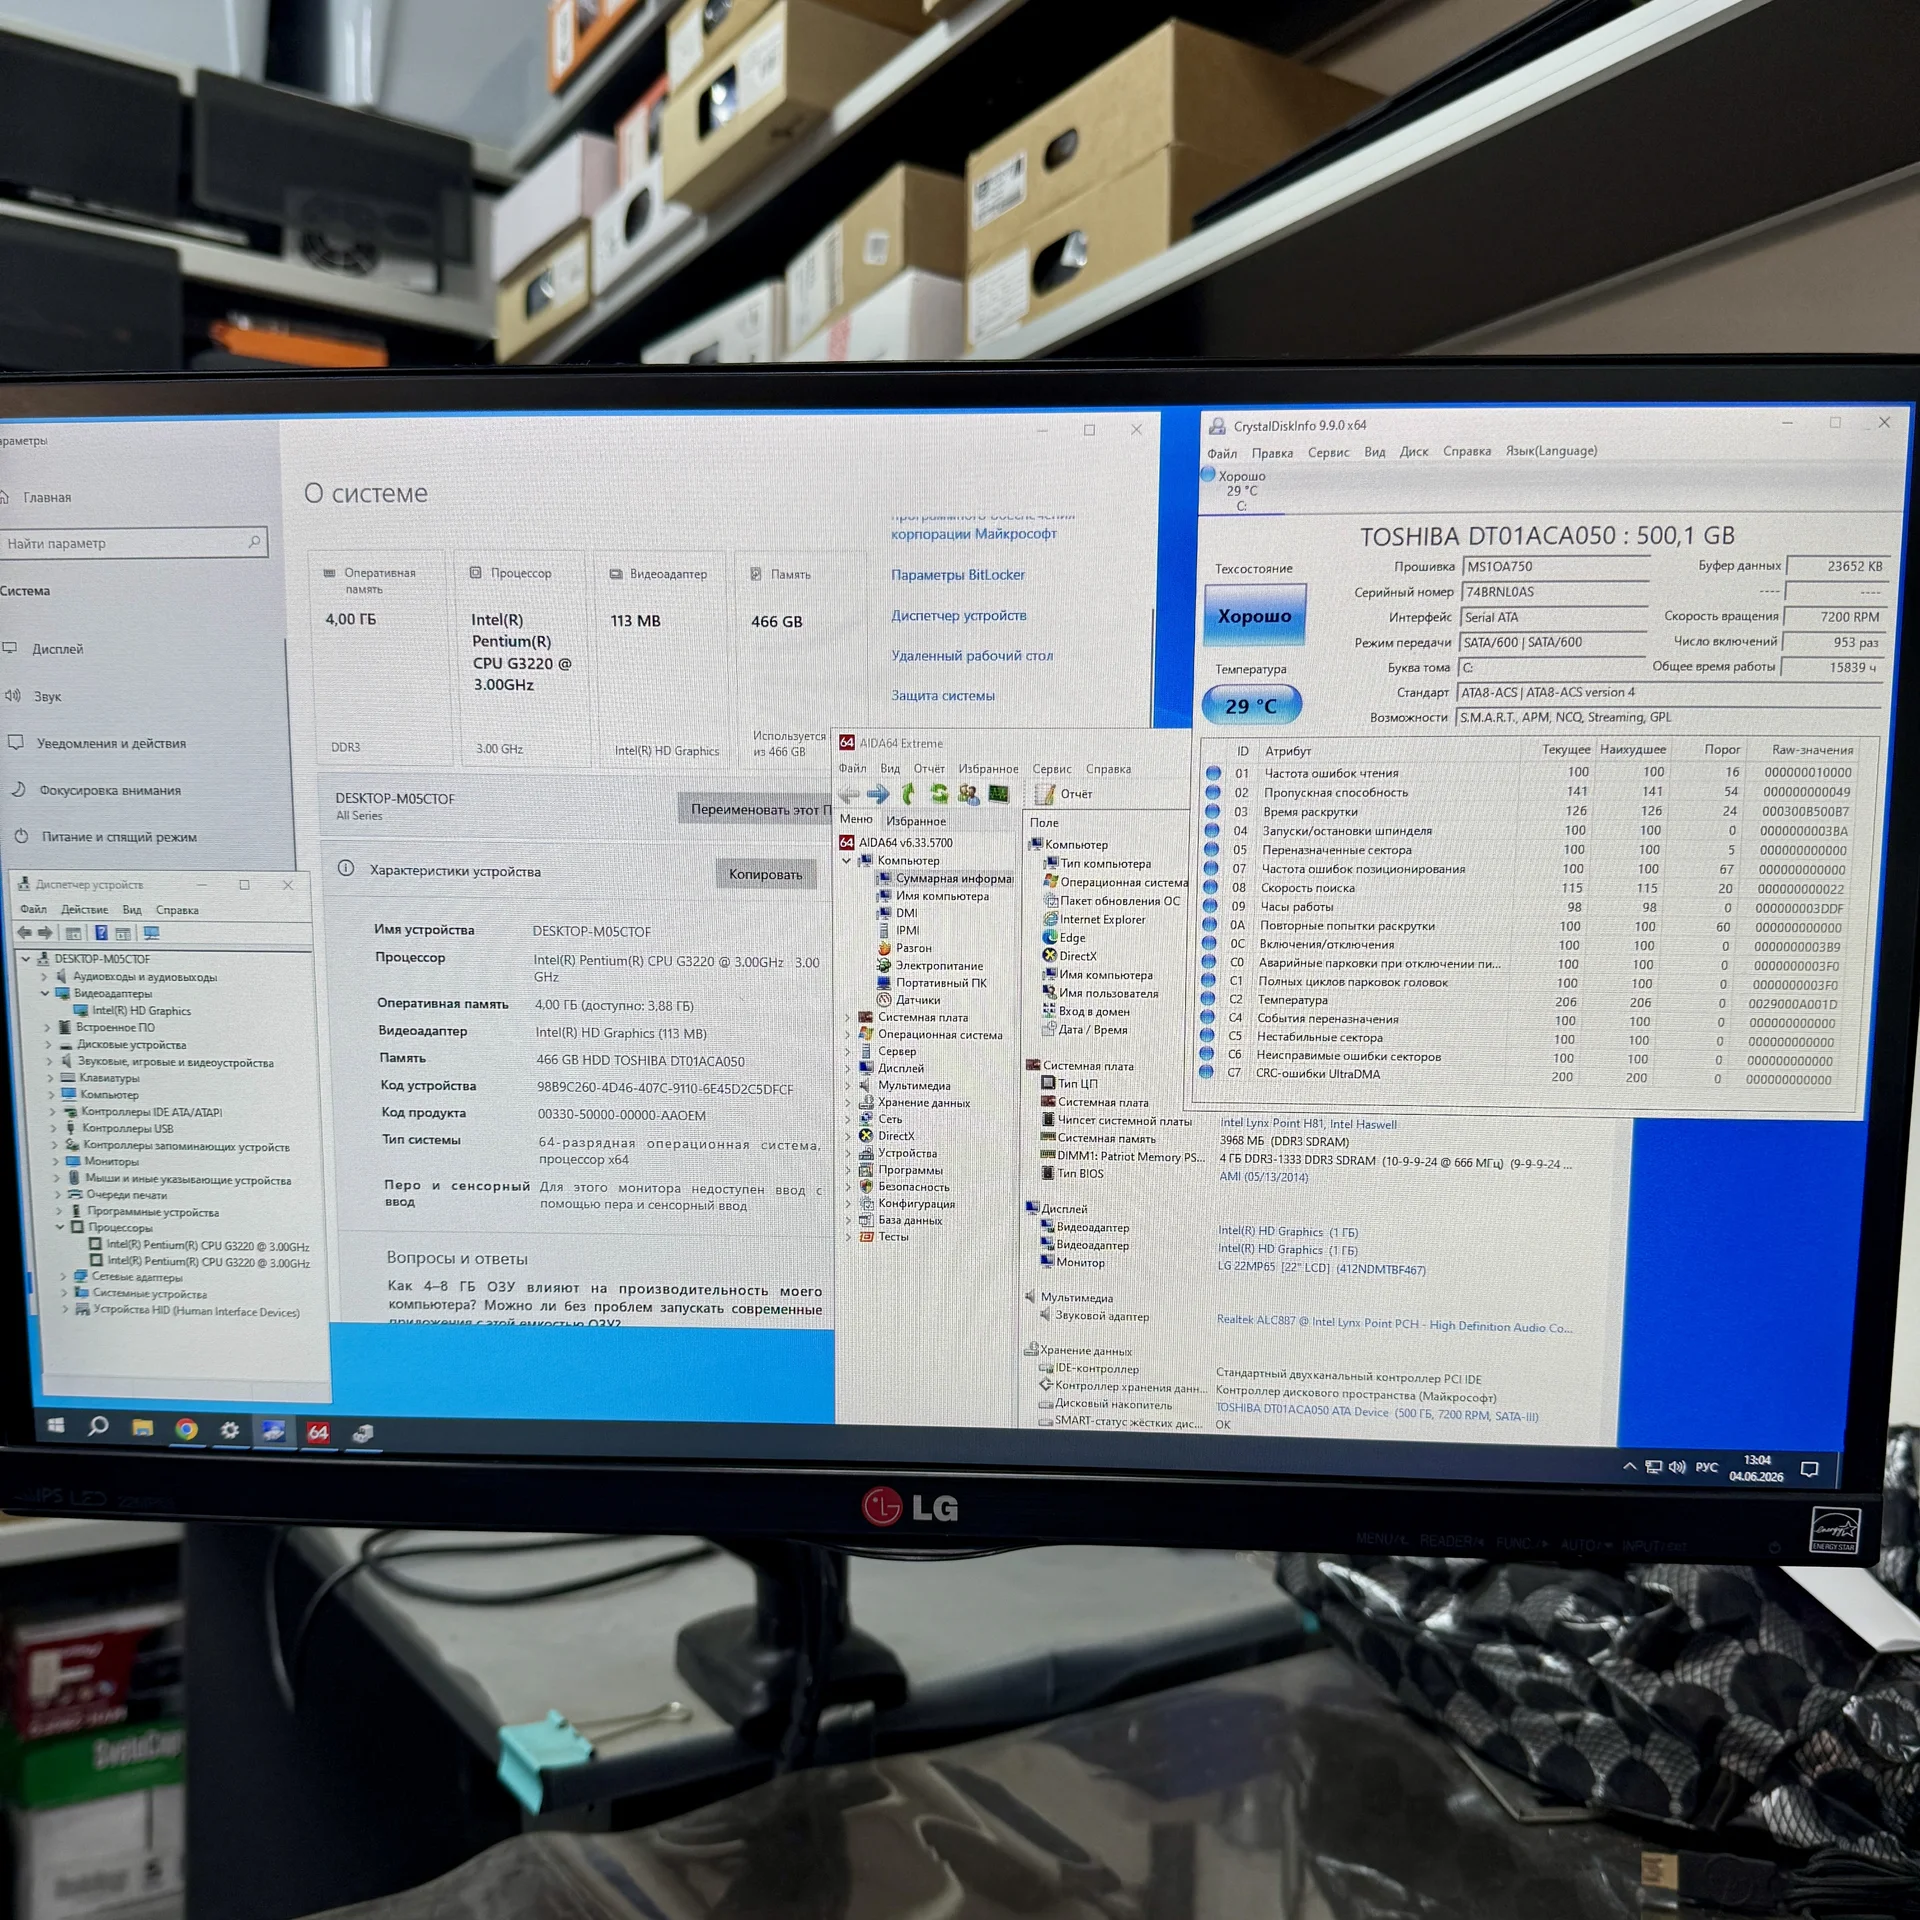Open the Параметры BitLocker link
Viewport: 1920px width, 1920px height.
pyautogui.click(x=958, y=575)
